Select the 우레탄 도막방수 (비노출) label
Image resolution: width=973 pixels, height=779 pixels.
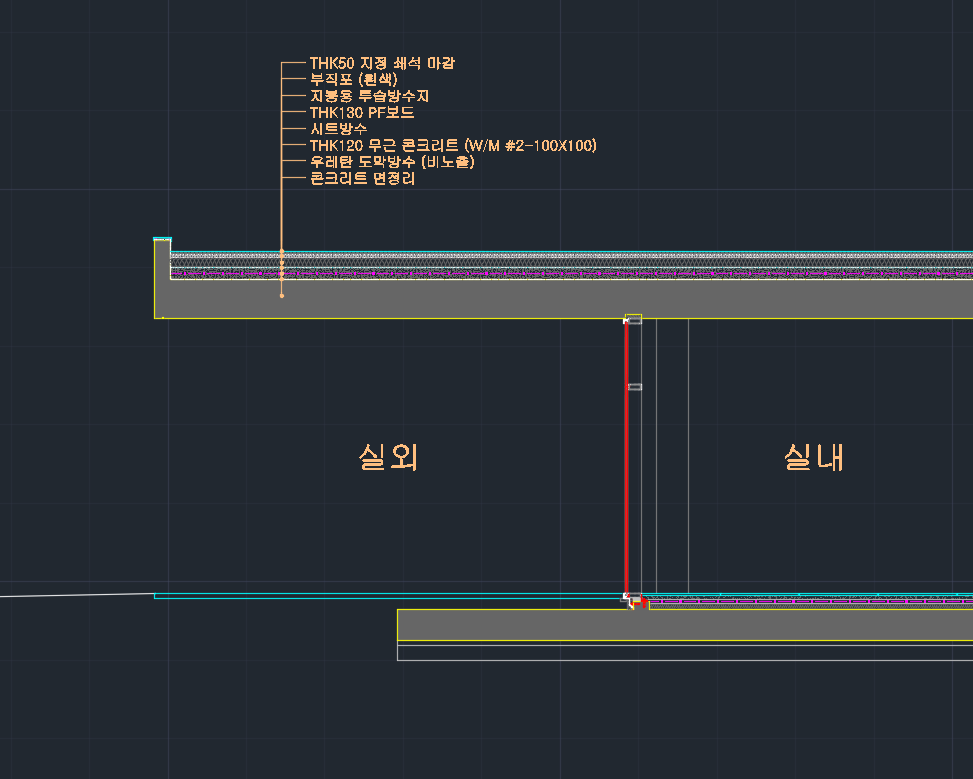click(391, 162)
